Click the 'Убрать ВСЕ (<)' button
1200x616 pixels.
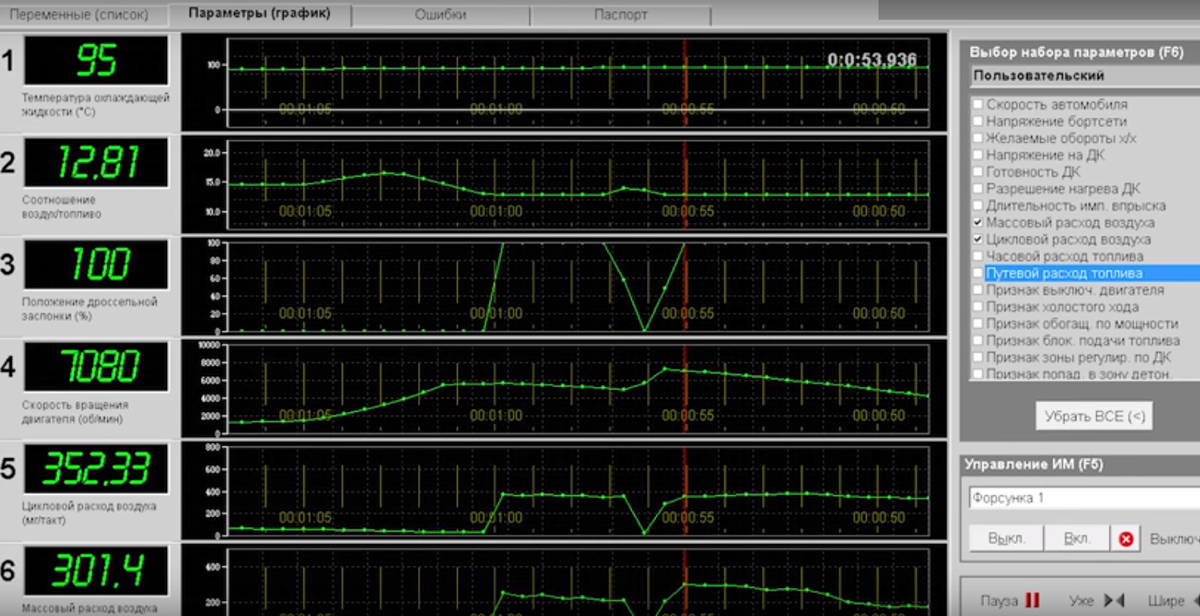point(1094,415)
